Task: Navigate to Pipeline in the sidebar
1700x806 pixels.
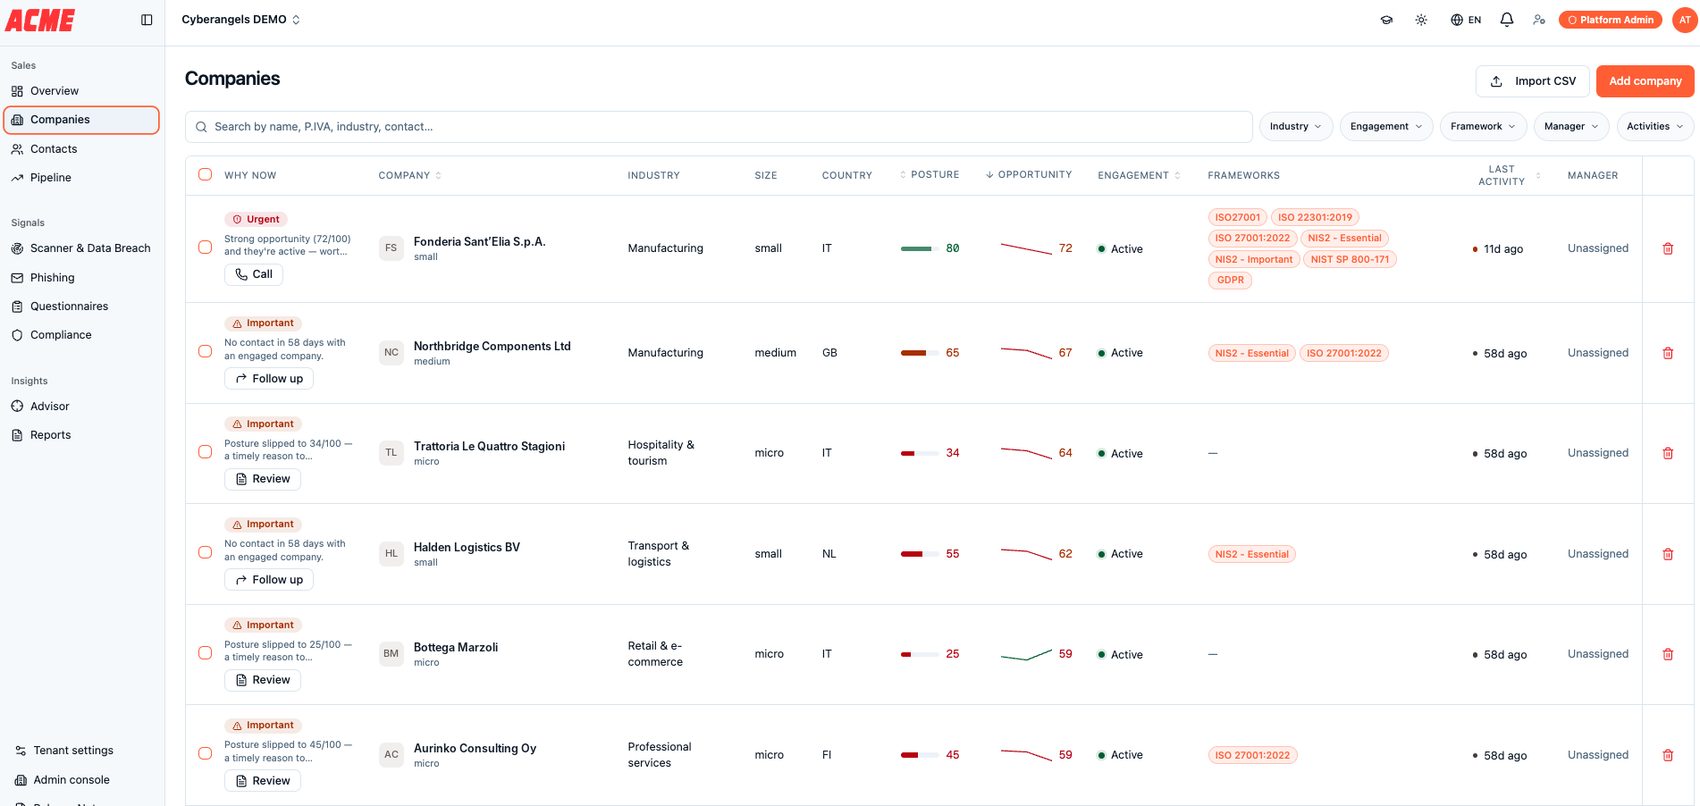Action: pos(81,178)
